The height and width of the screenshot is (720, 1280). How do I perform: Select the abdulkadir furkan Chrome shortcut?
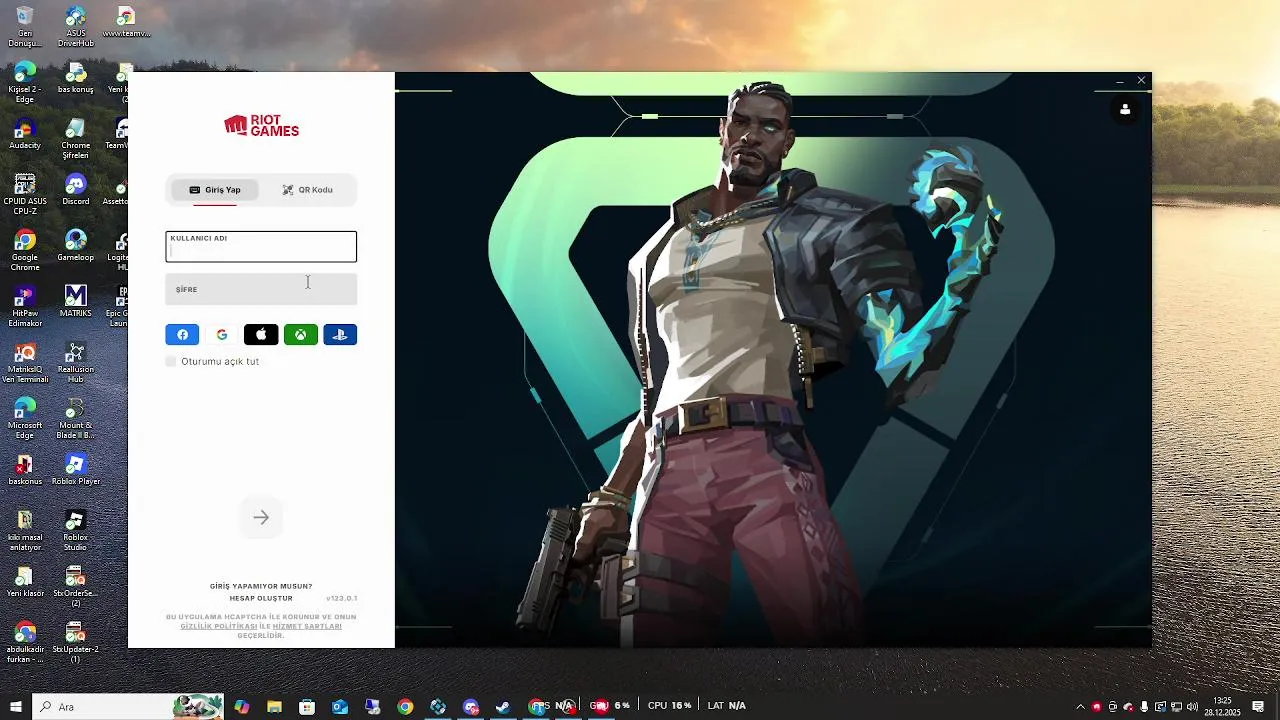coord(25,643)
